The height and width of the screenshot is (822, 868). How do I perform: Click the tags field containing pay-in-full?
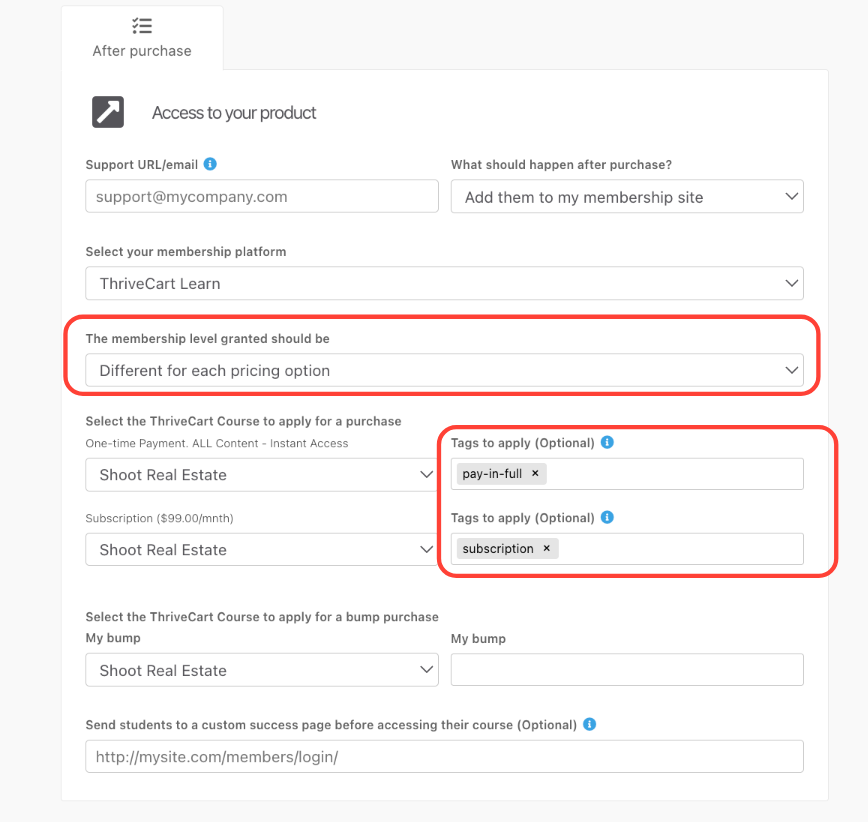point(675,474)
